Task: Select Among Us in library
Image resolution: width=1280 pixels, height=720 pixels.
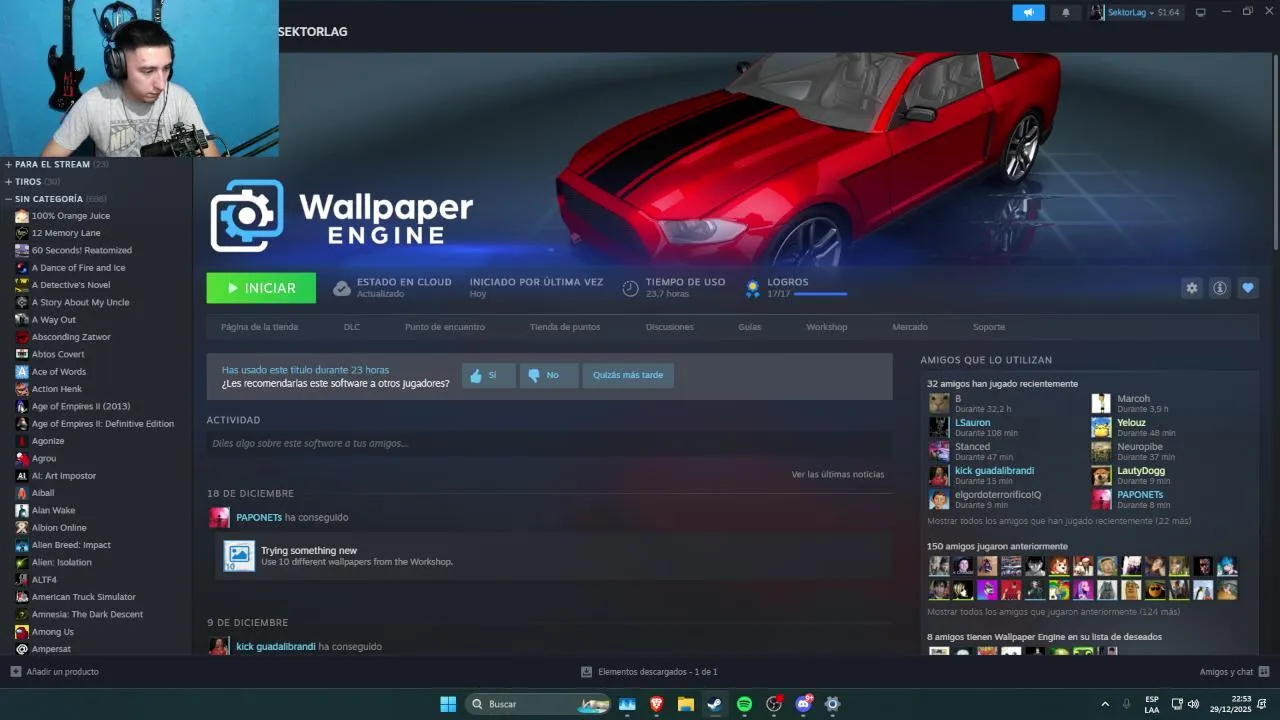Action: pos(53,632)
